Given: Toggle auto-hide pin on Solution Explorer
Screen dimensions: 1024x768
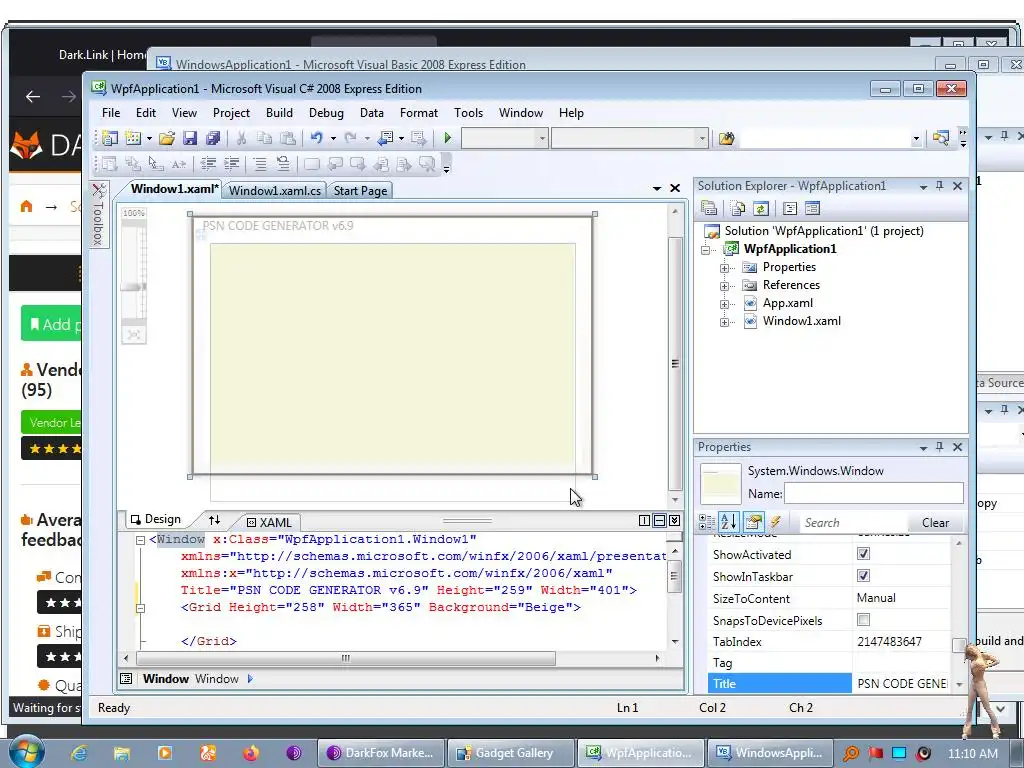Looking at the screenshot, I should (x=940, y=186).
